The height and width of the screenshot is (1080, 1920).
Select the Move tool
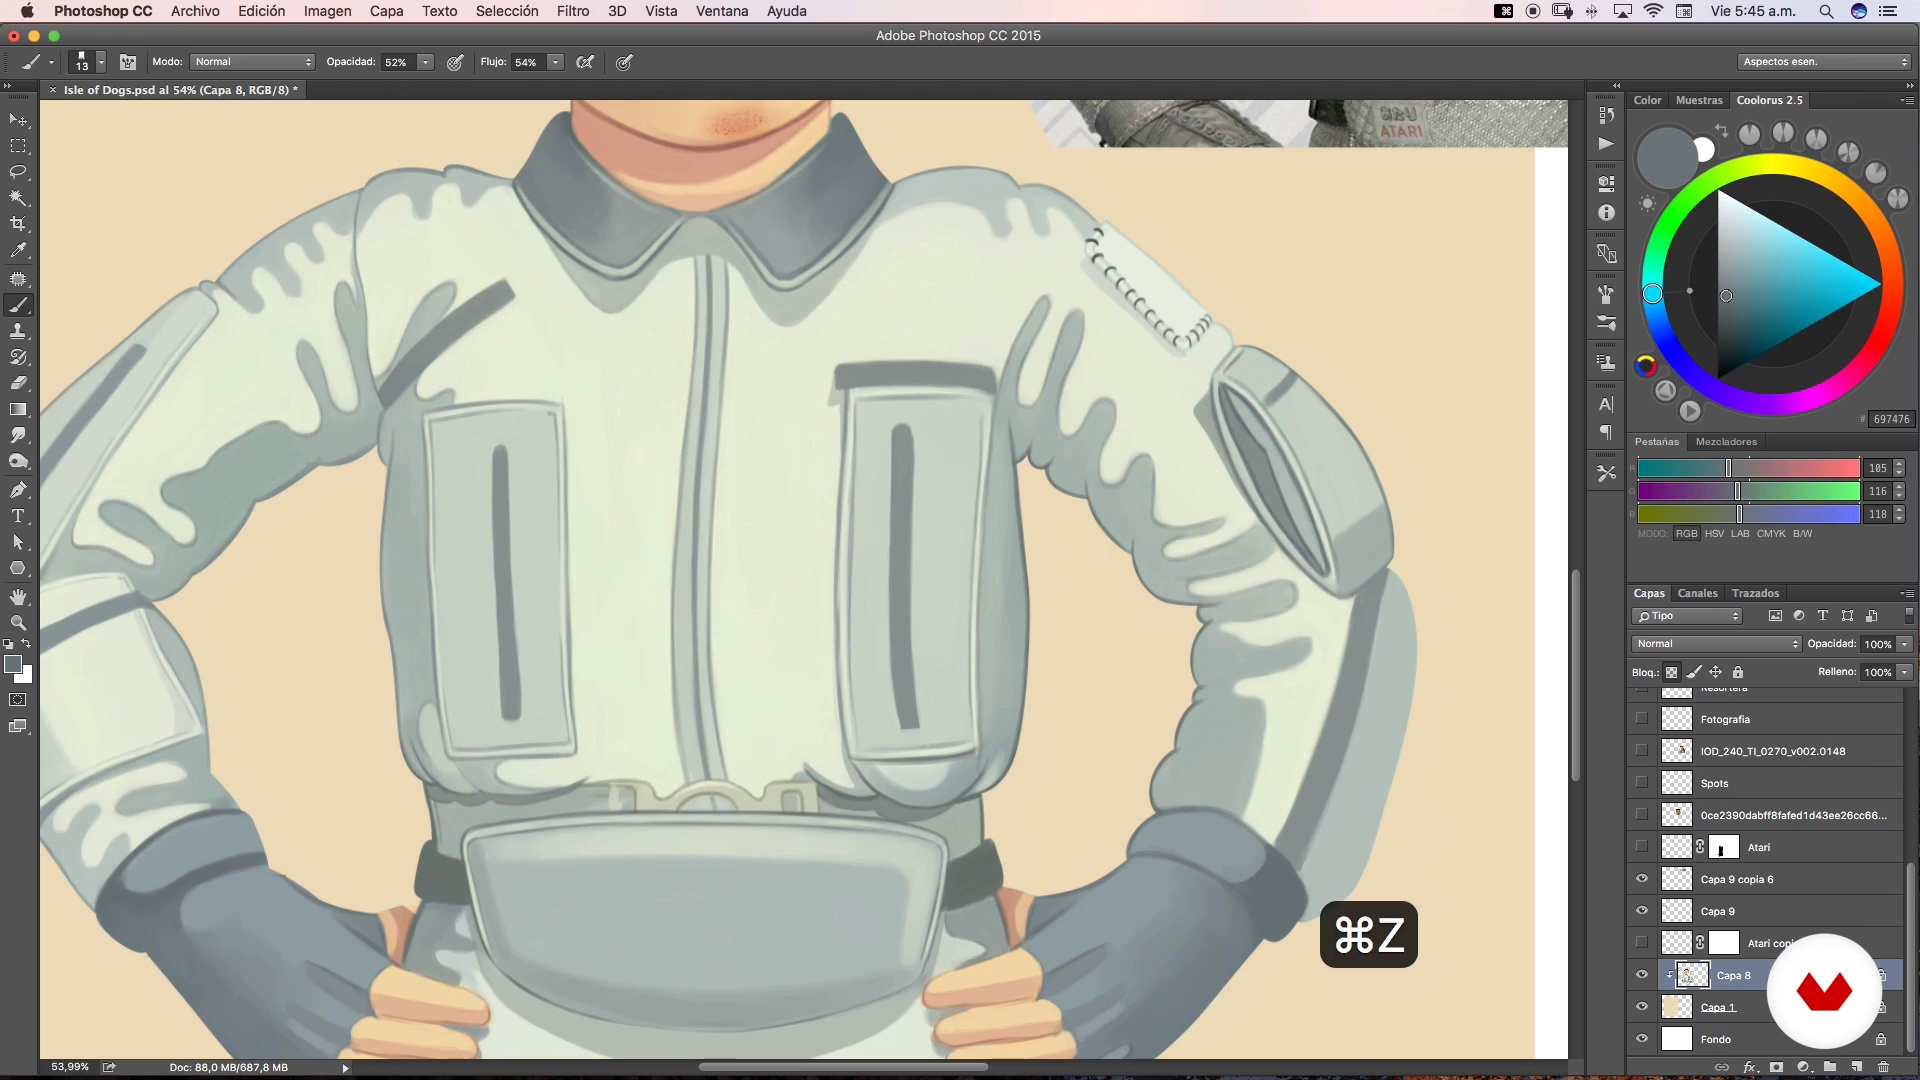18,120
